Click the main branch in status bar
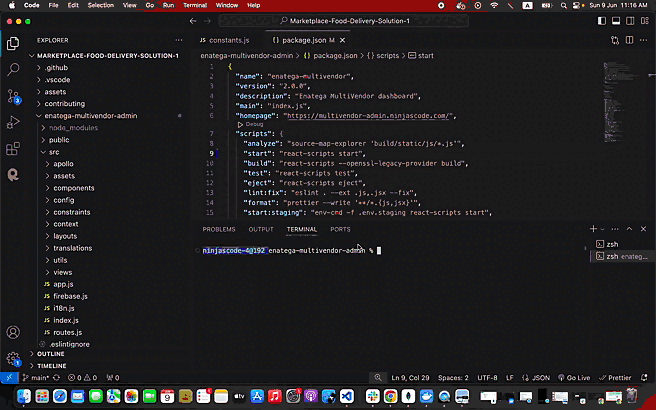 pyautogui.click(x=37, y=378)
